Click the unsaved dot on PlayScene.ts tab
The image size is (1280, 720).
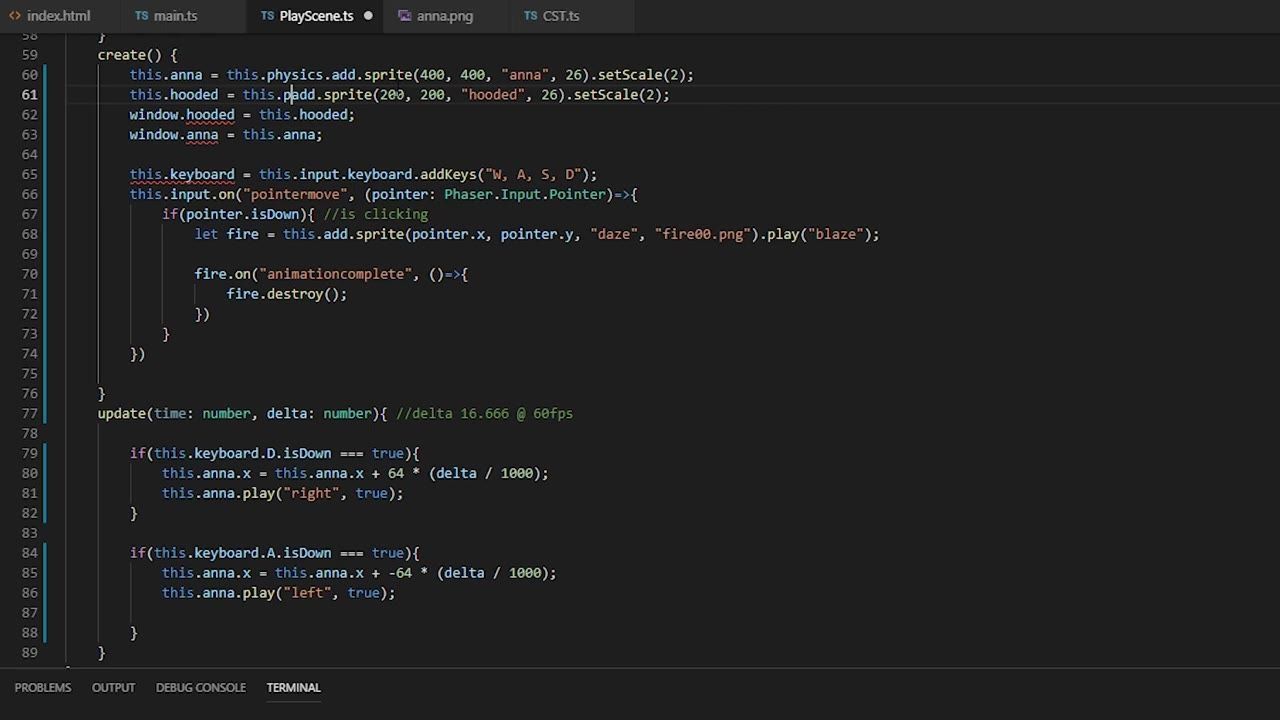368,16
